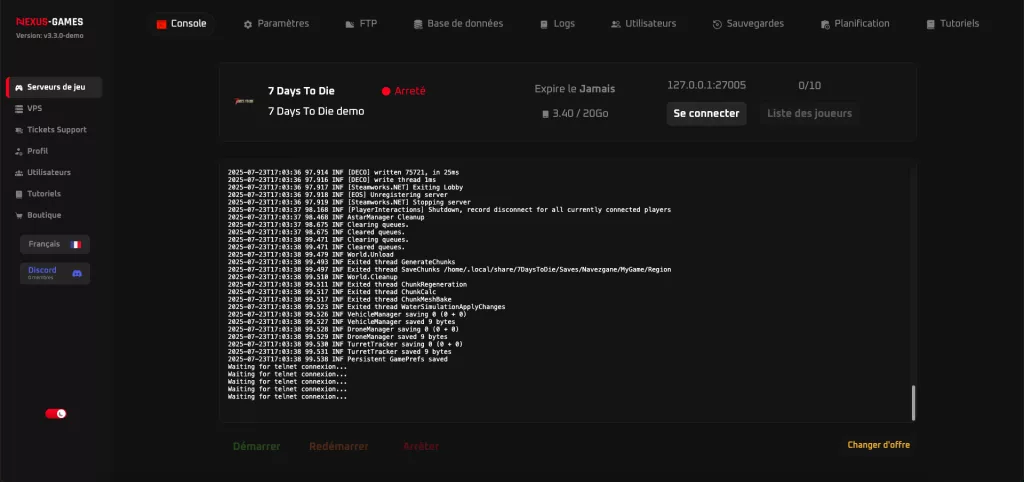
Task: Click the Logs file icon
Action: 544,25
